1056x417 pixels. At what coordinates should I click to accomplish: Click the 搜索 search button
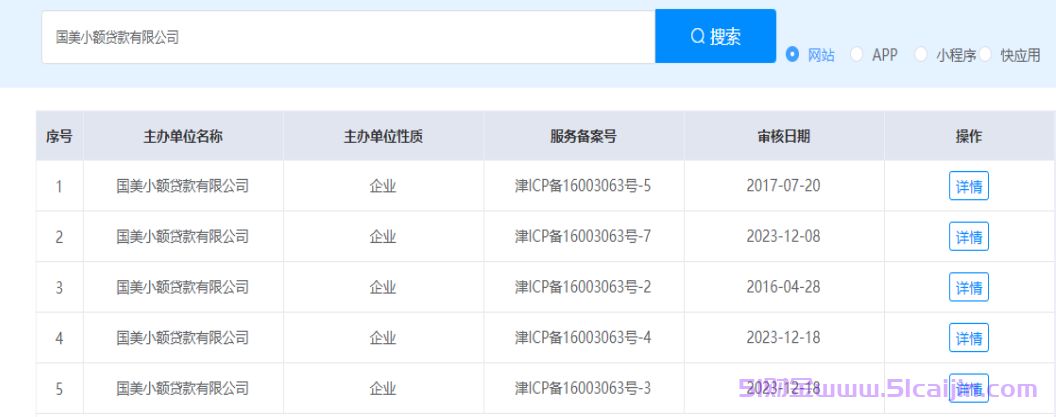(x=715, y=36)
